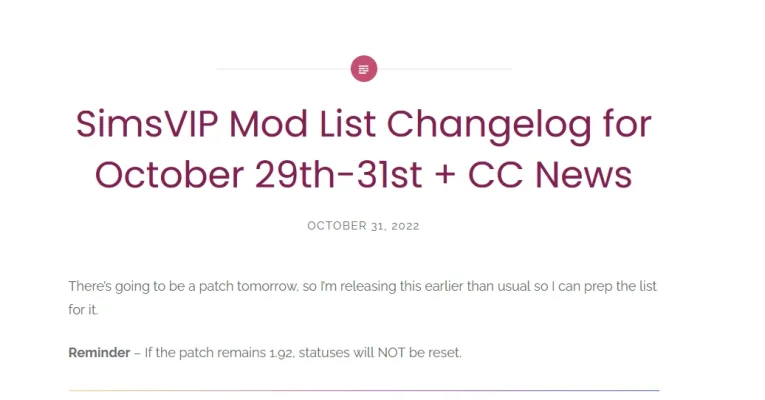Click the gray line left of pink icon
Viewport: 765px width, 400px height.
click(x=283, y=69)
